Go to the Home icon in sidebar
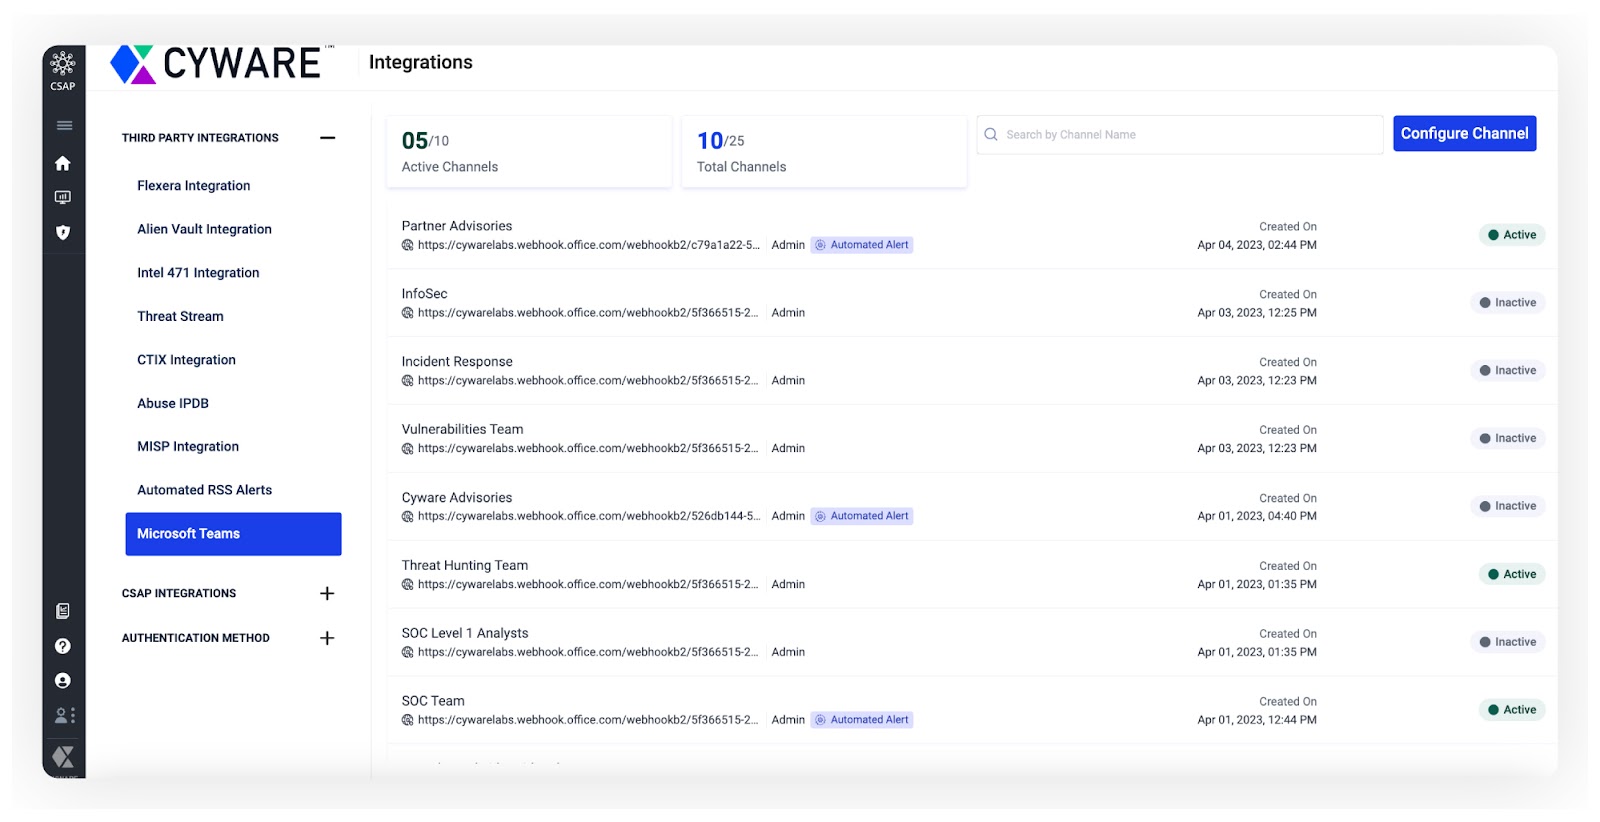The image size is (1600, 822). coord(63,163)
